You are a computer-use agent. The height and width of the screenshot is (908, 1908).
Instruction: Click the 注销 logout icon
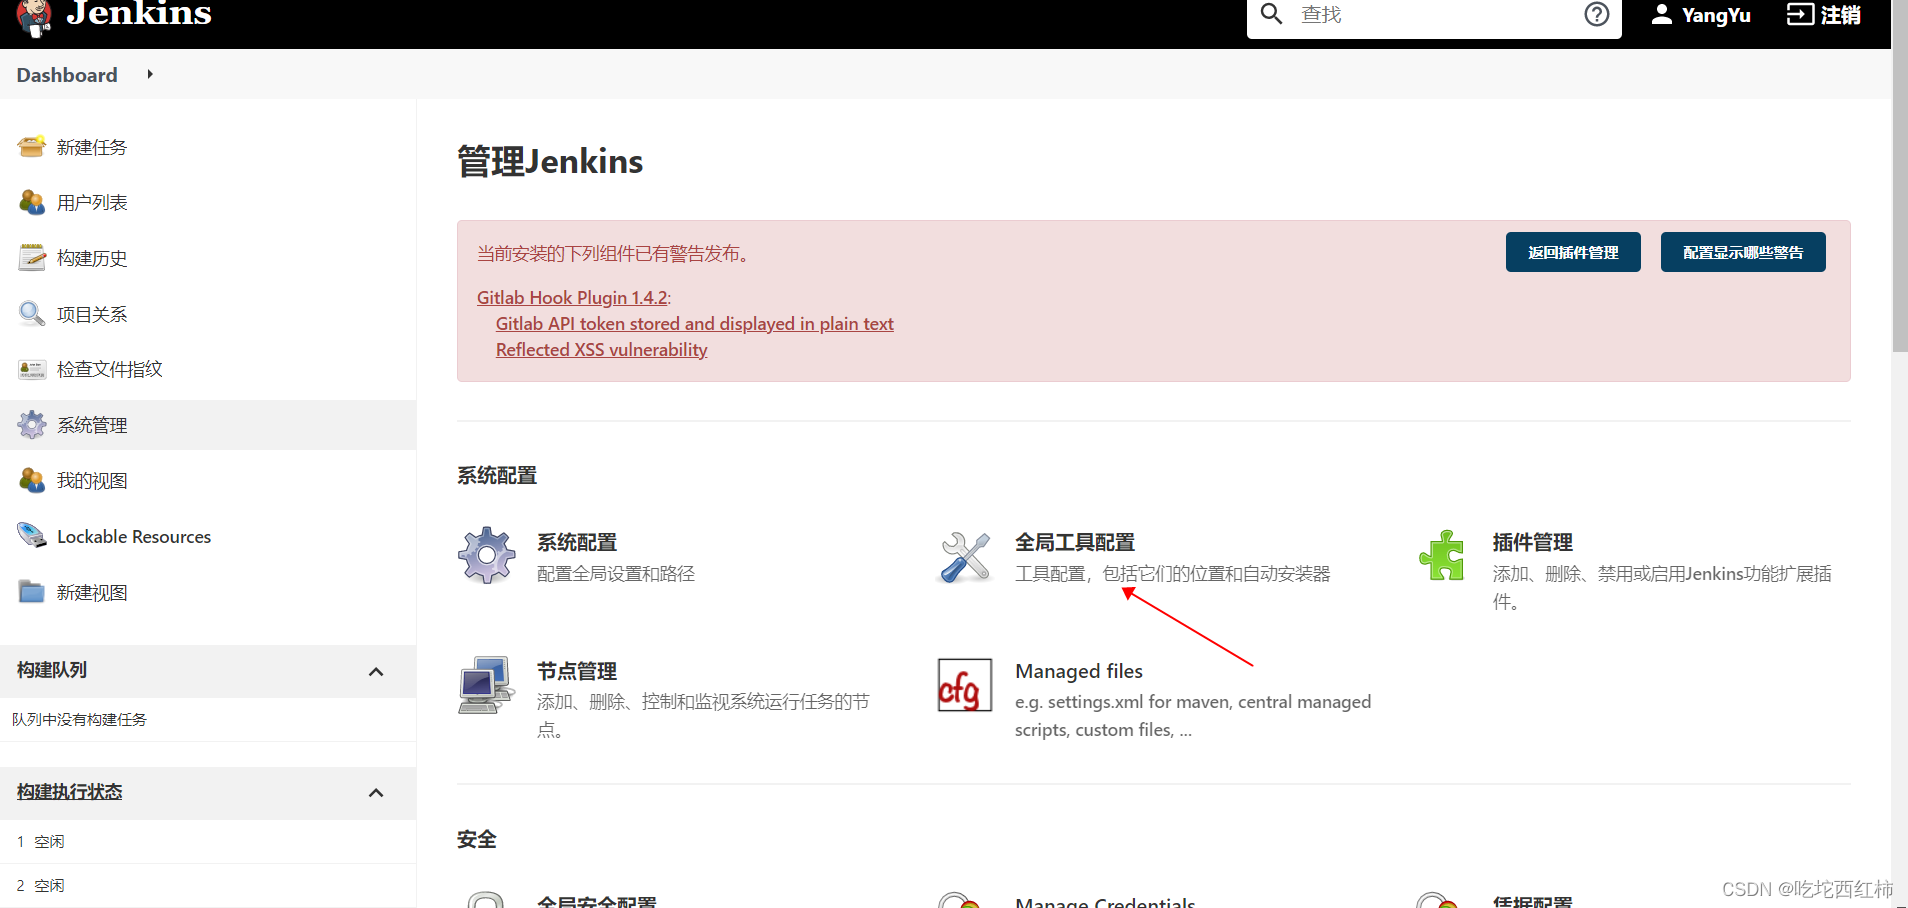coord(1800,14)
